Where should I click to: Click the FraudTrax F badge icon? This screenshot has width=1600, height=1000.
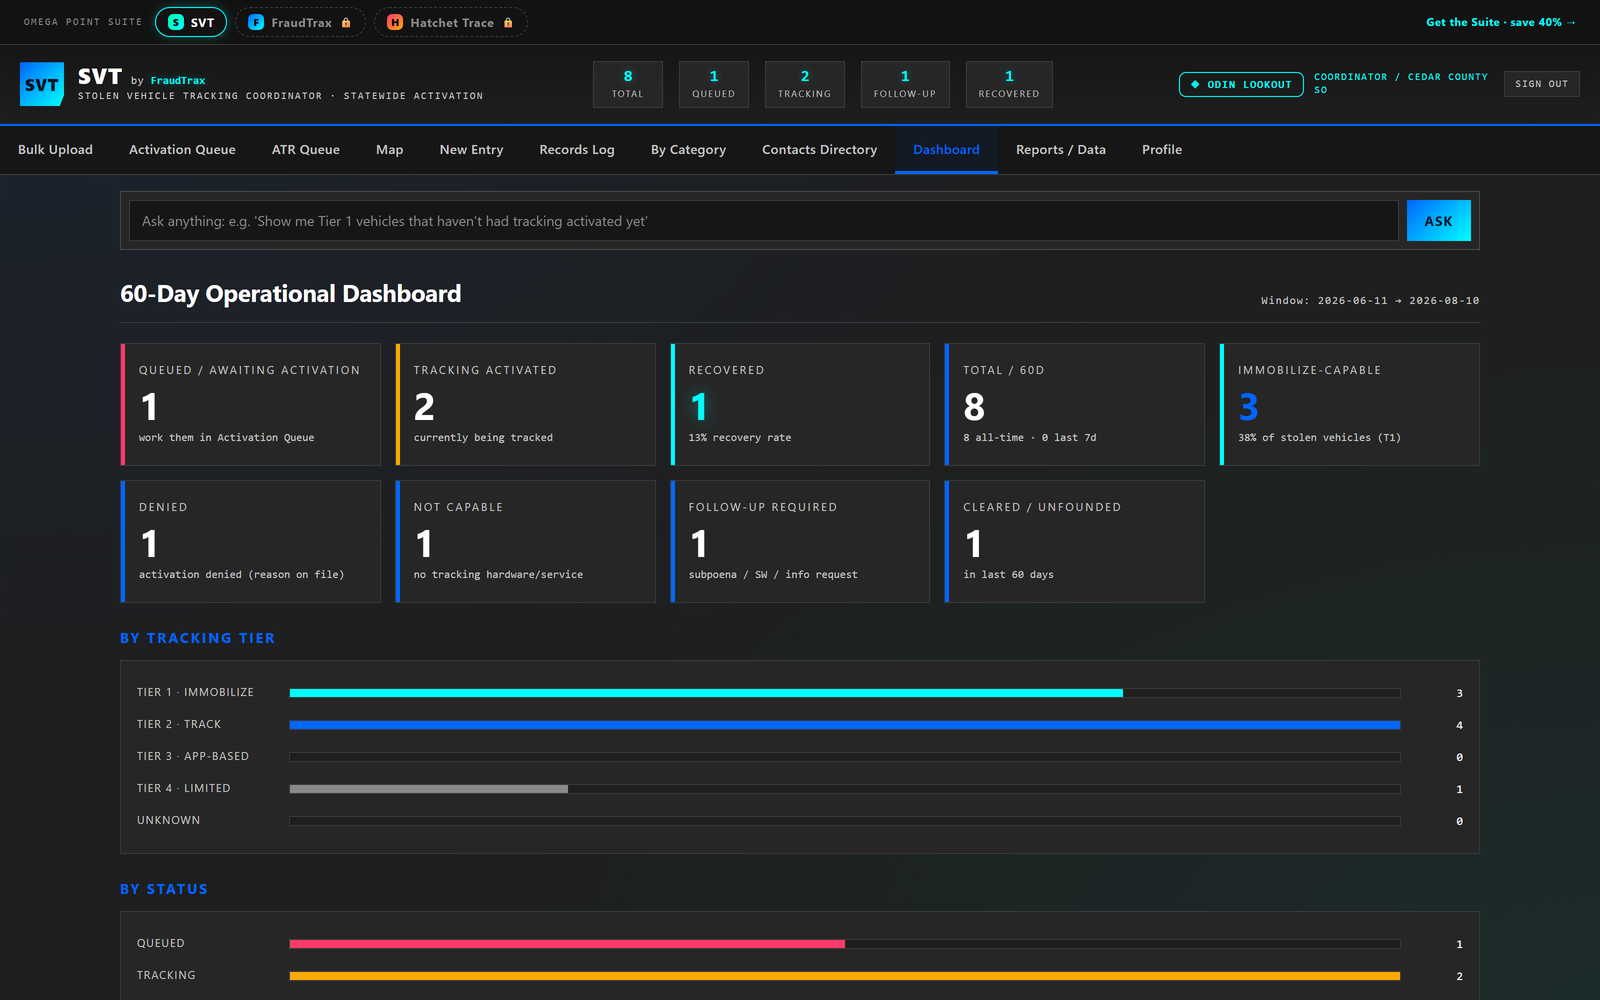(256, 22)
